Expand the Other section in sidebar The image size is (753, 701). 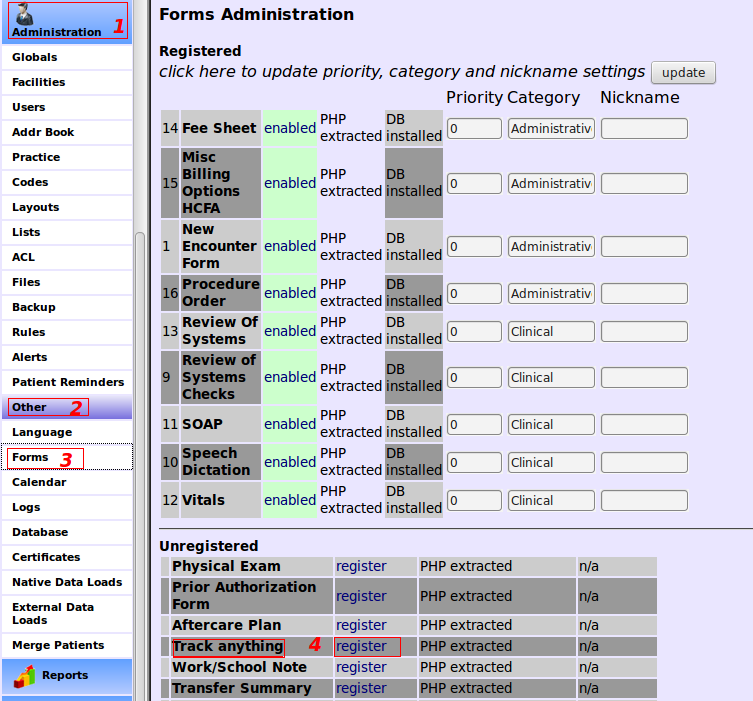coord(30,407)
